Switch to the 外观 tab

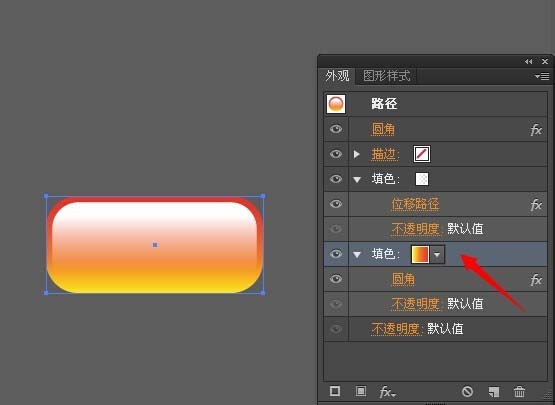pos(337,76)
